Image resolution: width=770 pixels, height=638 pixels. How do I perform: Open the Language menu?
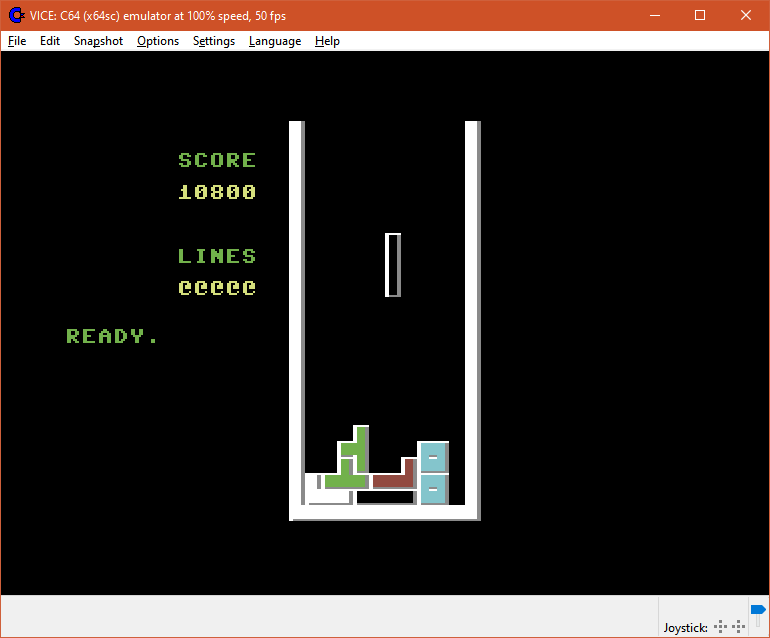pyautogui.click(x=275, y=41)
